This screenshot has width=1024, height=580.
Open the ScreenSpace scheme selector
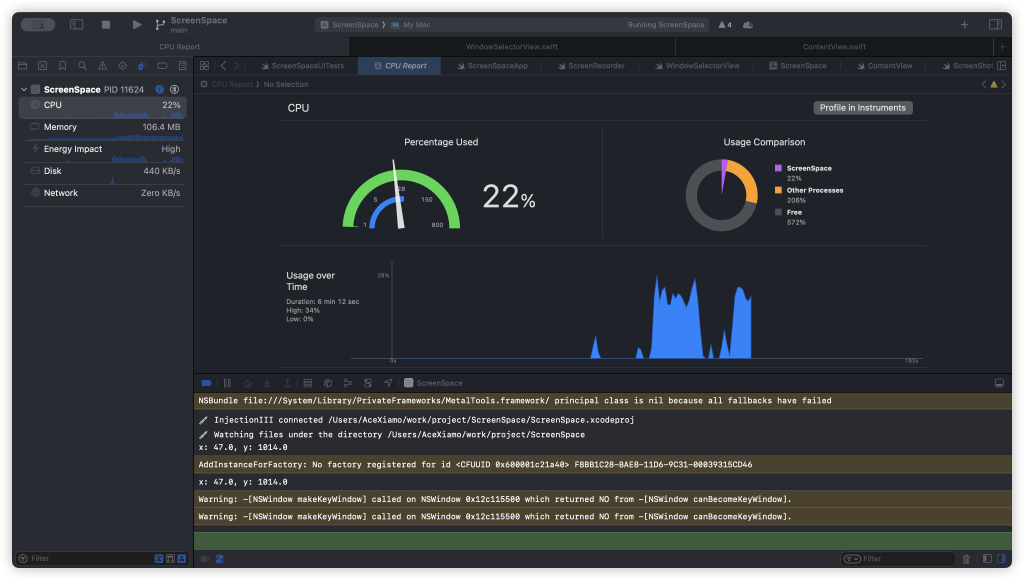click(x=350, y=24)
